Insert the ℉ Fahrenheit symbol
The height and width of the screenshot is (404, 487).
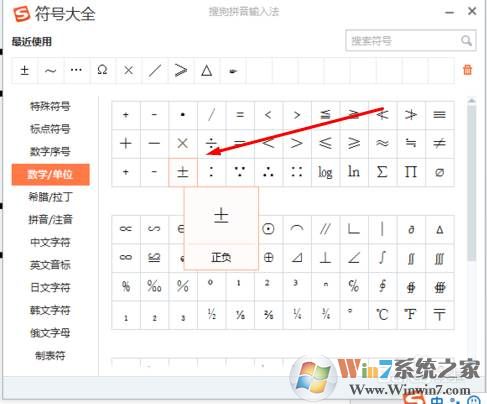[411, 315]
